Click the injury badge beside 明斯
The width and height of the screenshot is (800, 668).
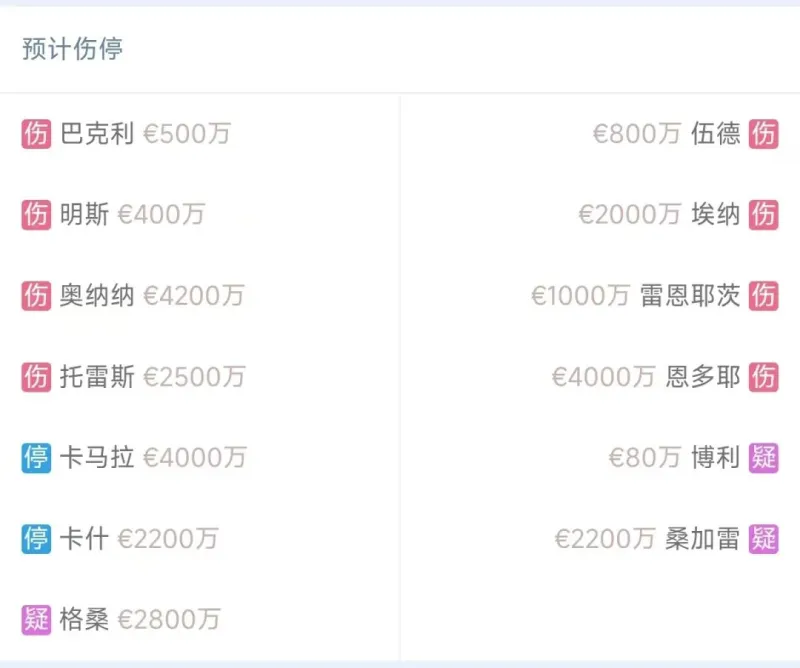36,214
